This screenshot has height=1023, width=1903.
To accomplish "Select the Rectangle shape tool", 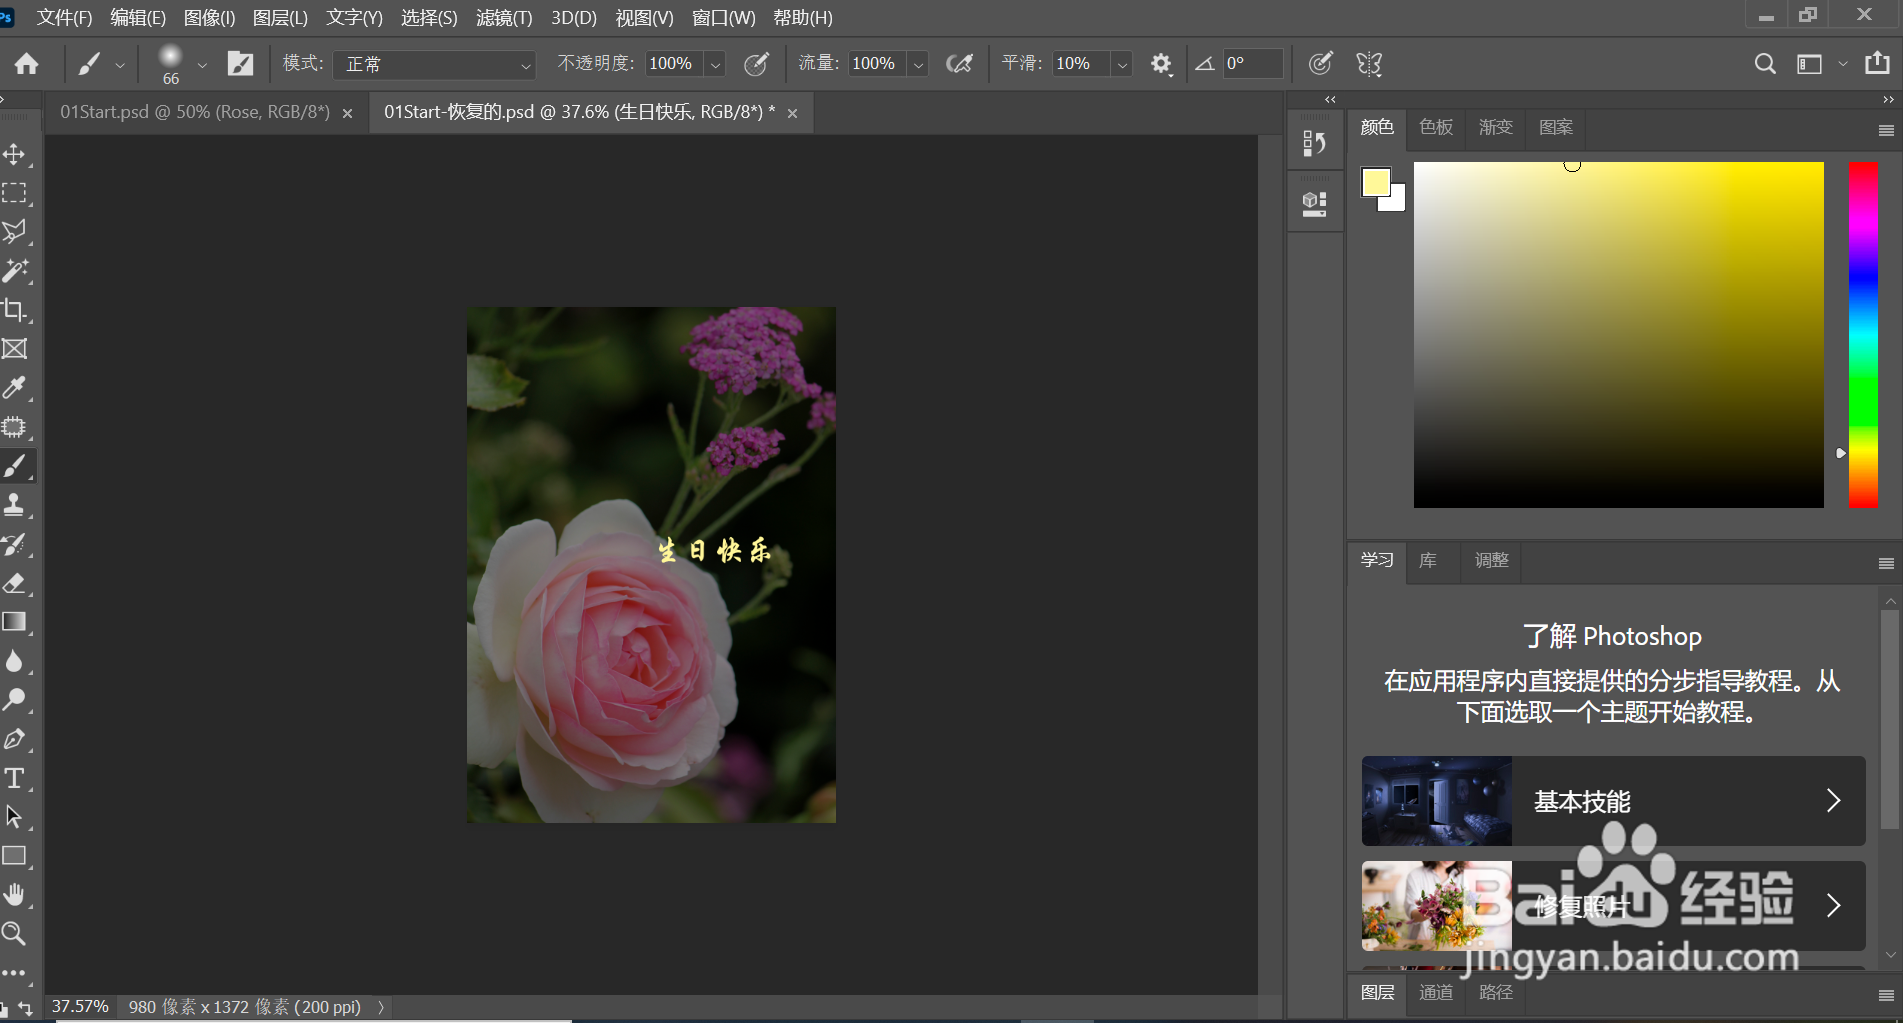I will pyautogui.click(x=14, y=856).
